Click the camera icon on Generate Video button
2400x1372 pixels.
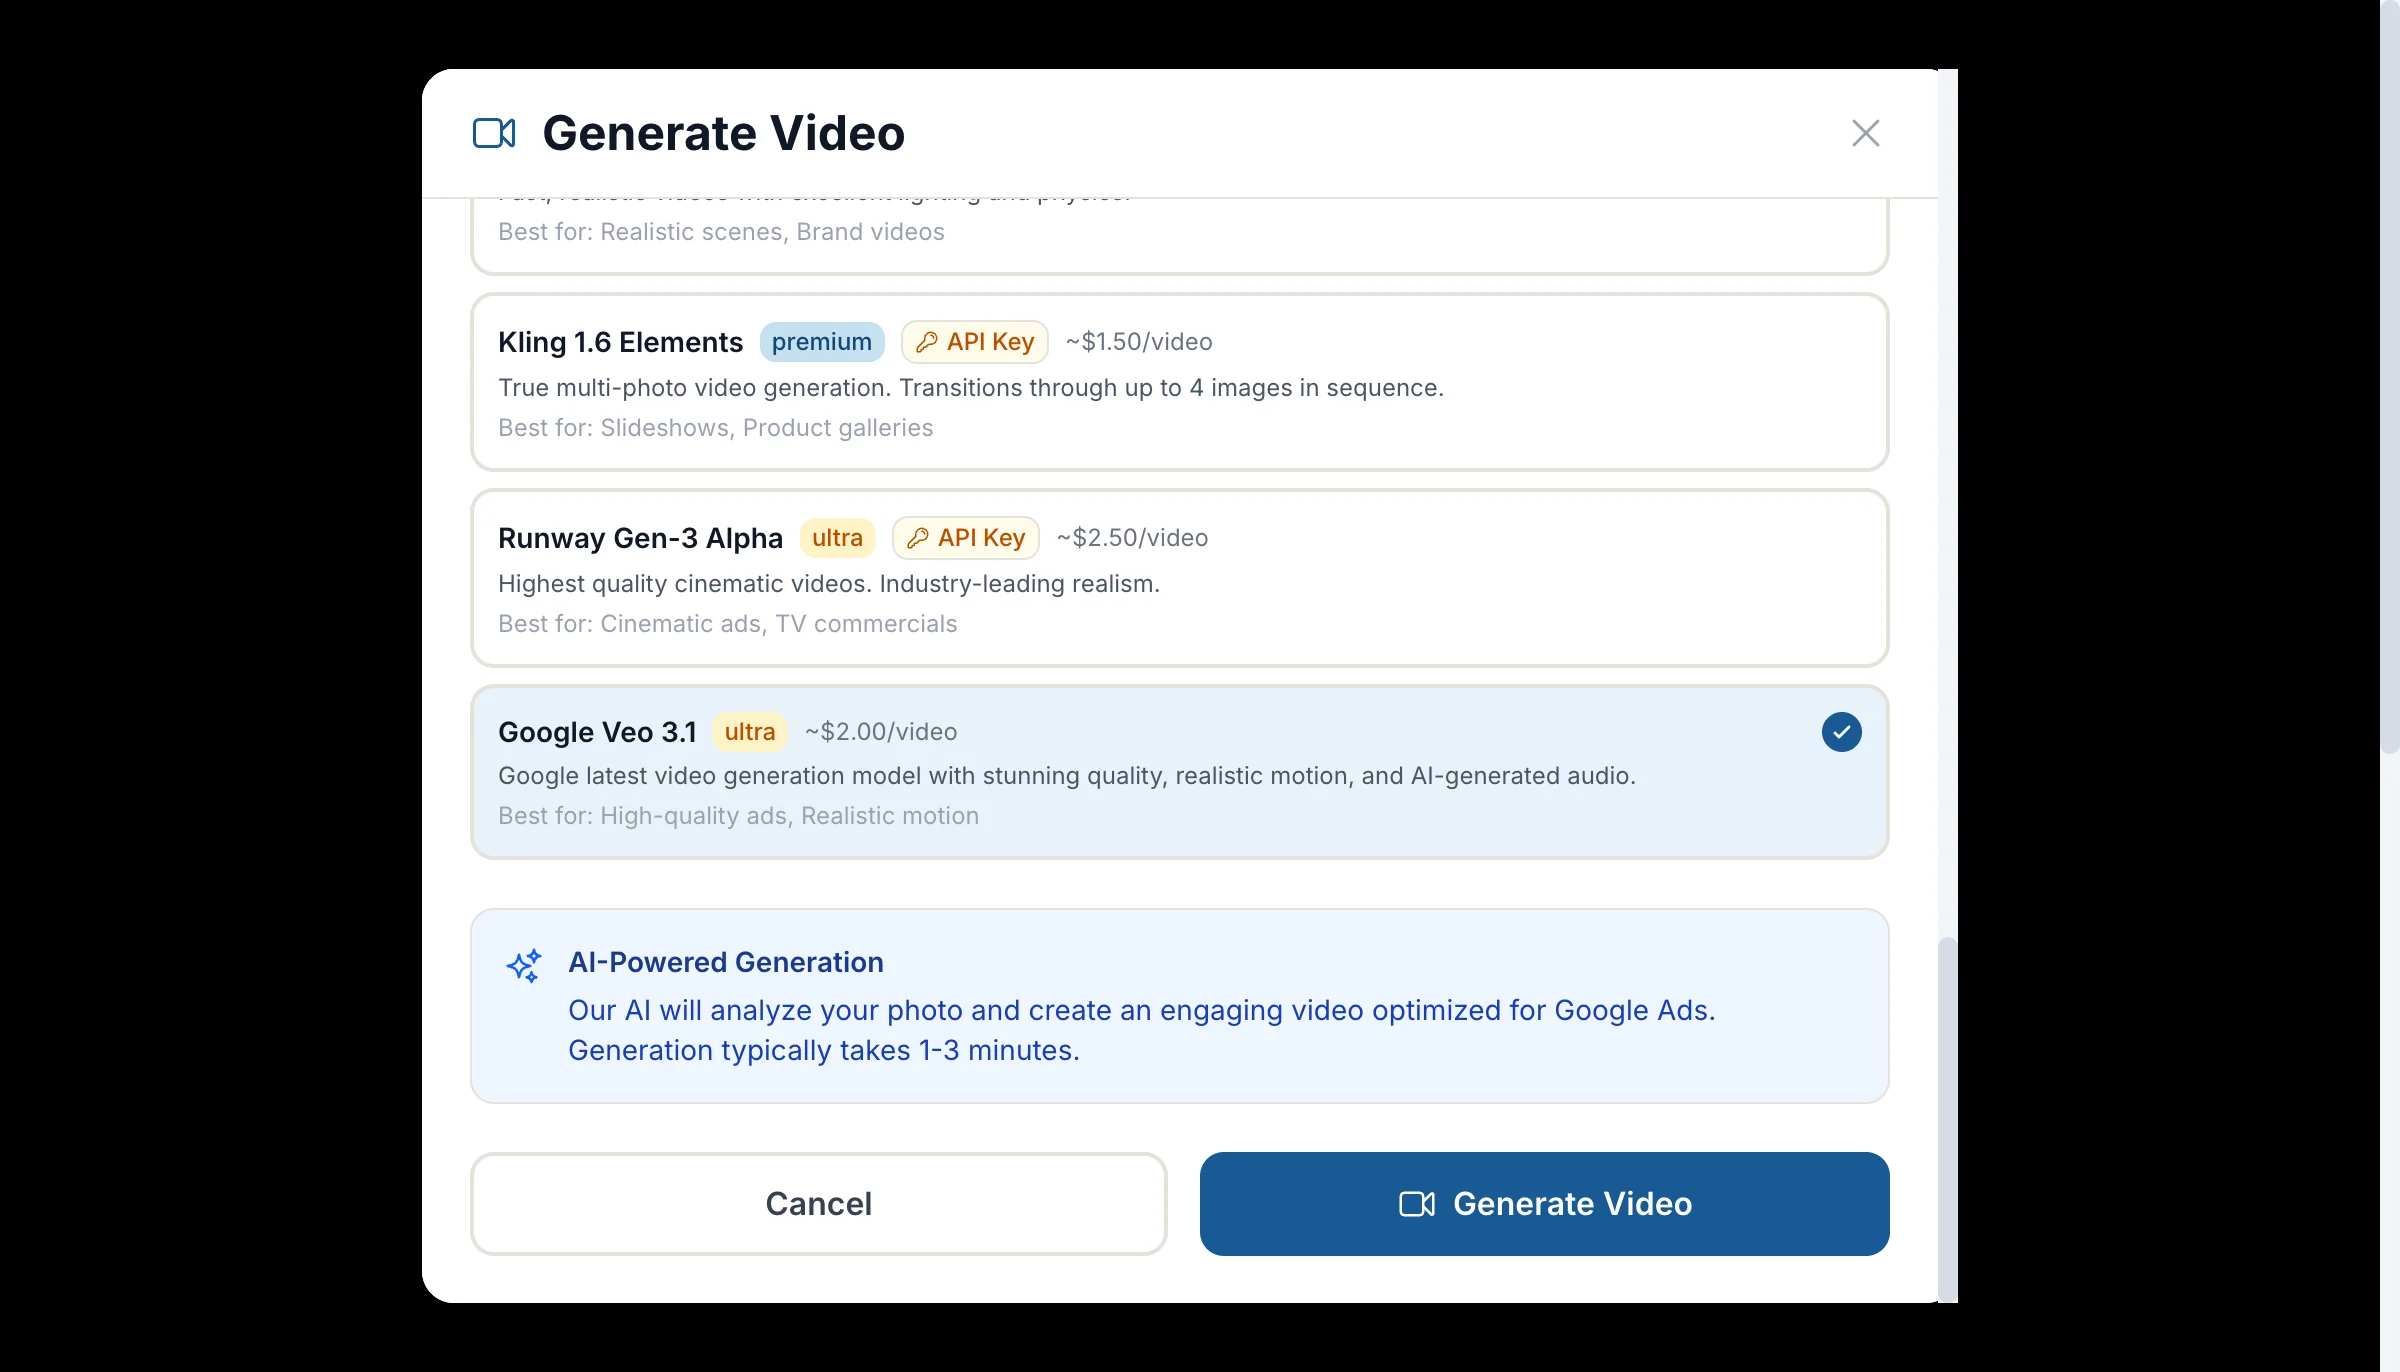click(1416, 1204)
